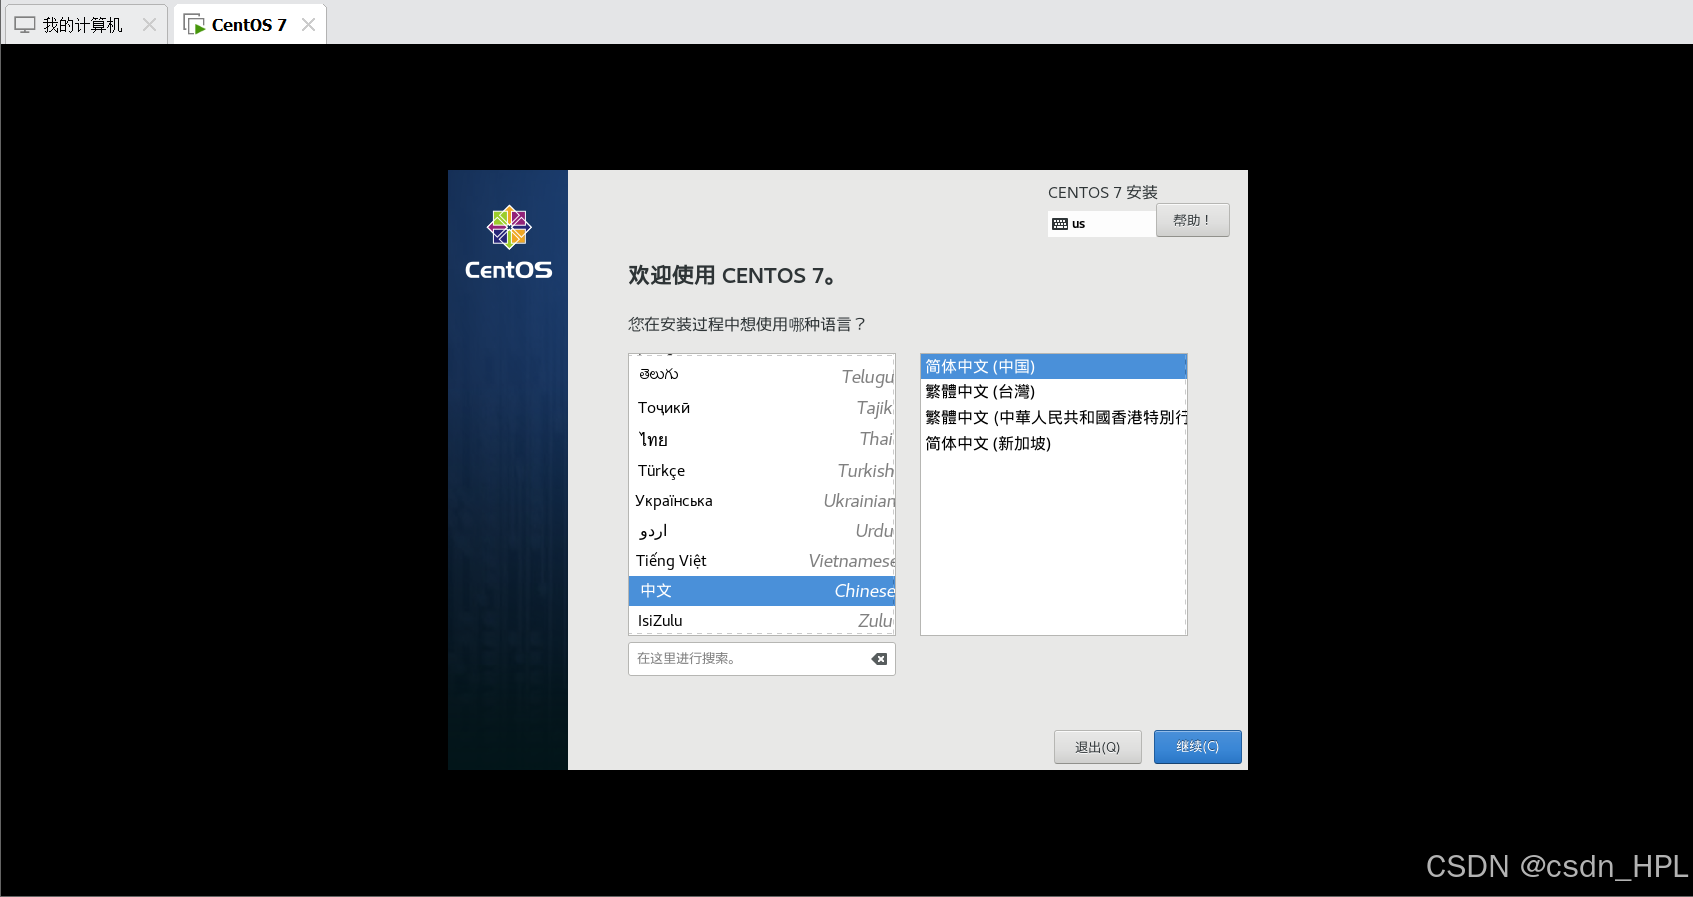Click the us keyboard layout icon
Image resolution: width=1693 pixels, height=897 pixels.
(x=1060, y=224)
